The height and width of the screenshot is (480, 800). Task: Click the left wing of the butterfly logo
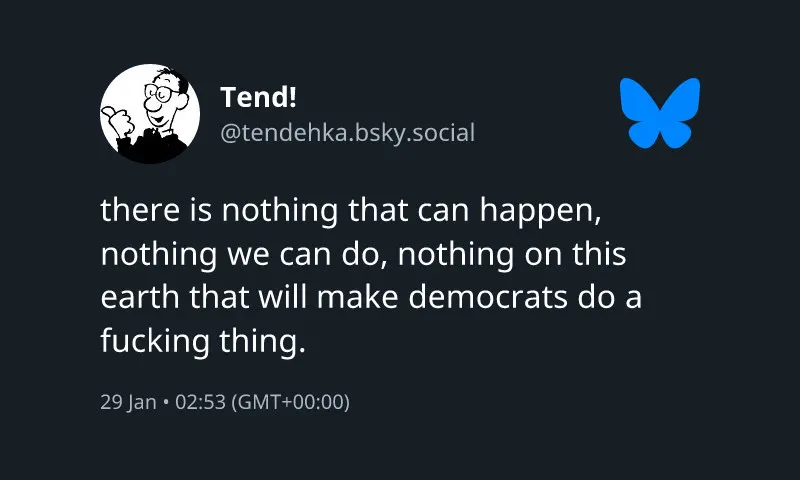640,107
